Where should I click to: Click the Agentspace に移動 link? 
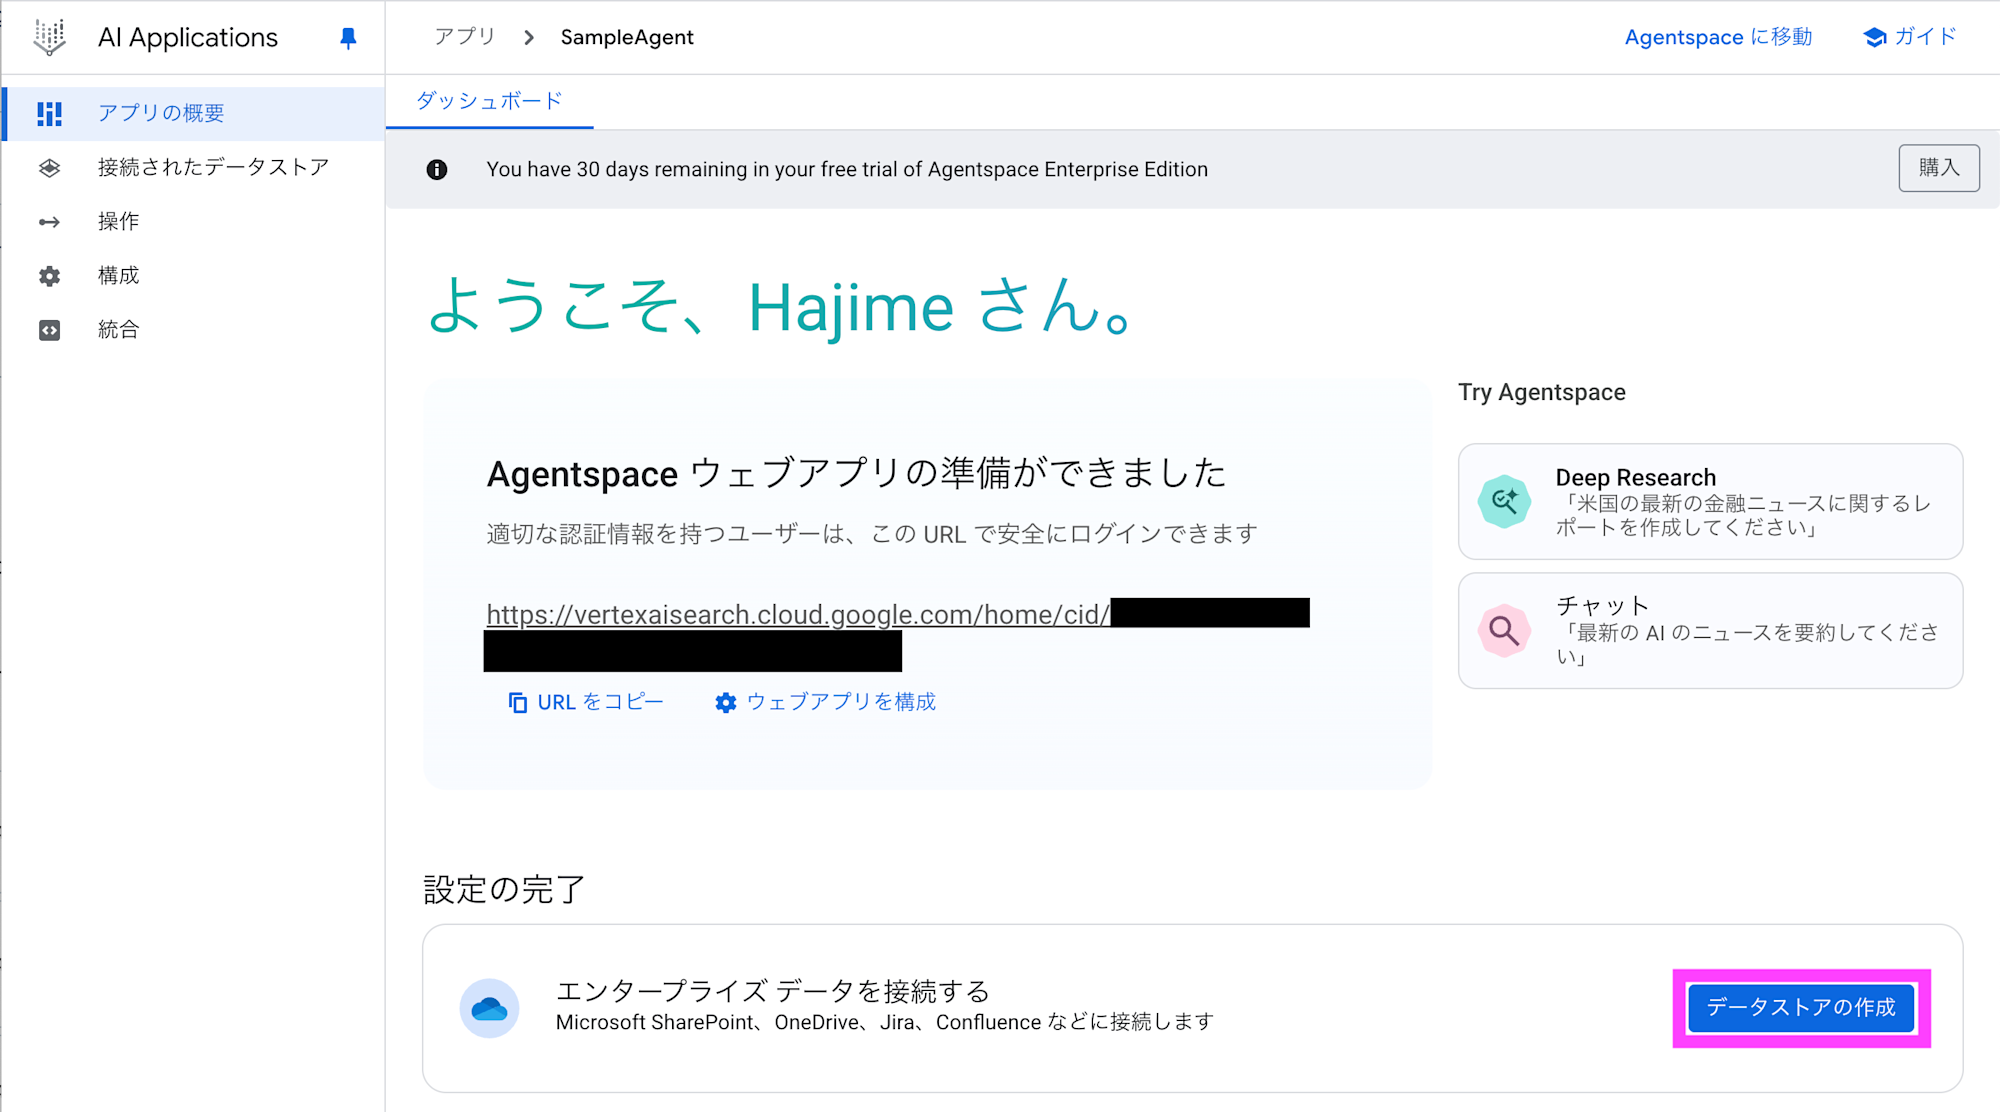pos(1718,37)
